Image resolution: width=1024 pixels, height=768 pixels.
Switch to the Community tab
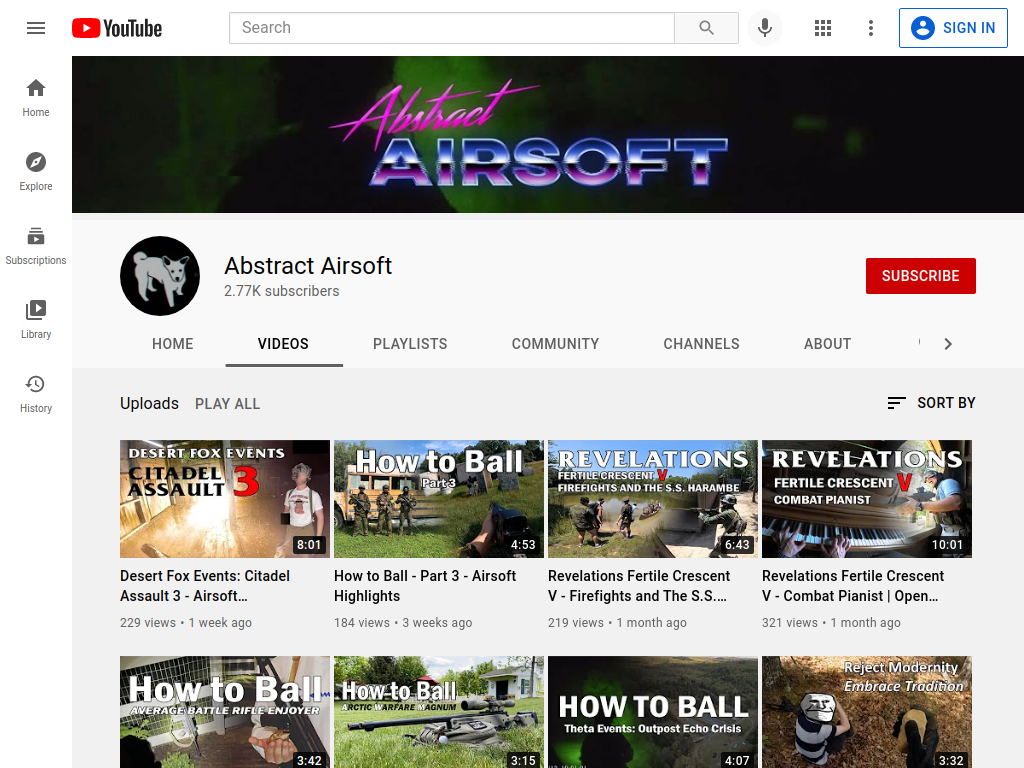click(x=555, y=344)
